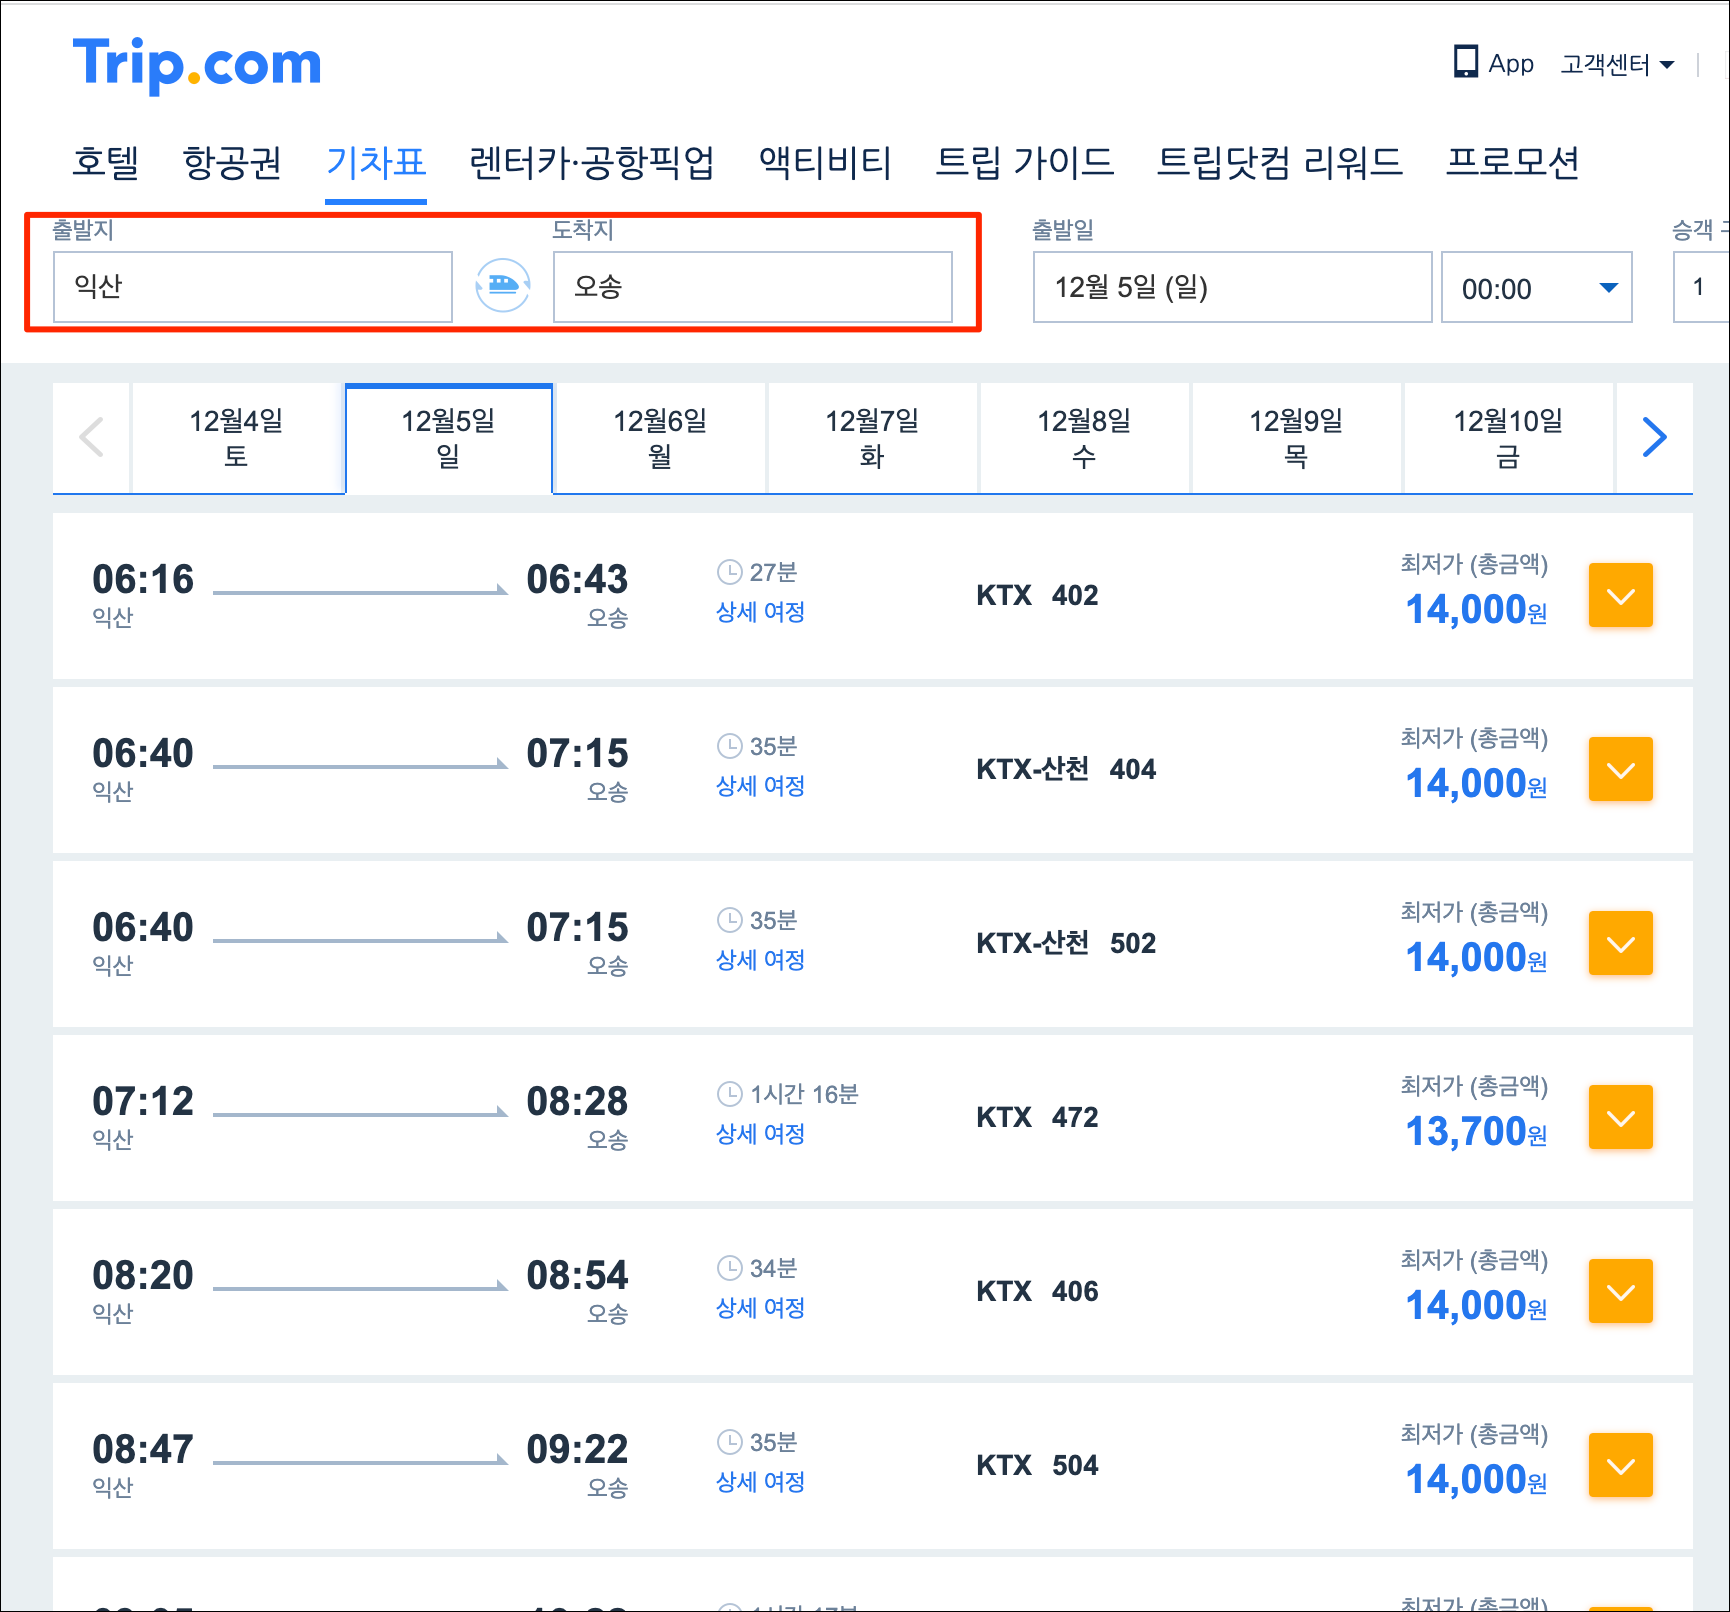1730x1612 pixels.
Task: Click the 12월 5일 (일) date field
Action: (x=1232, y=287)
